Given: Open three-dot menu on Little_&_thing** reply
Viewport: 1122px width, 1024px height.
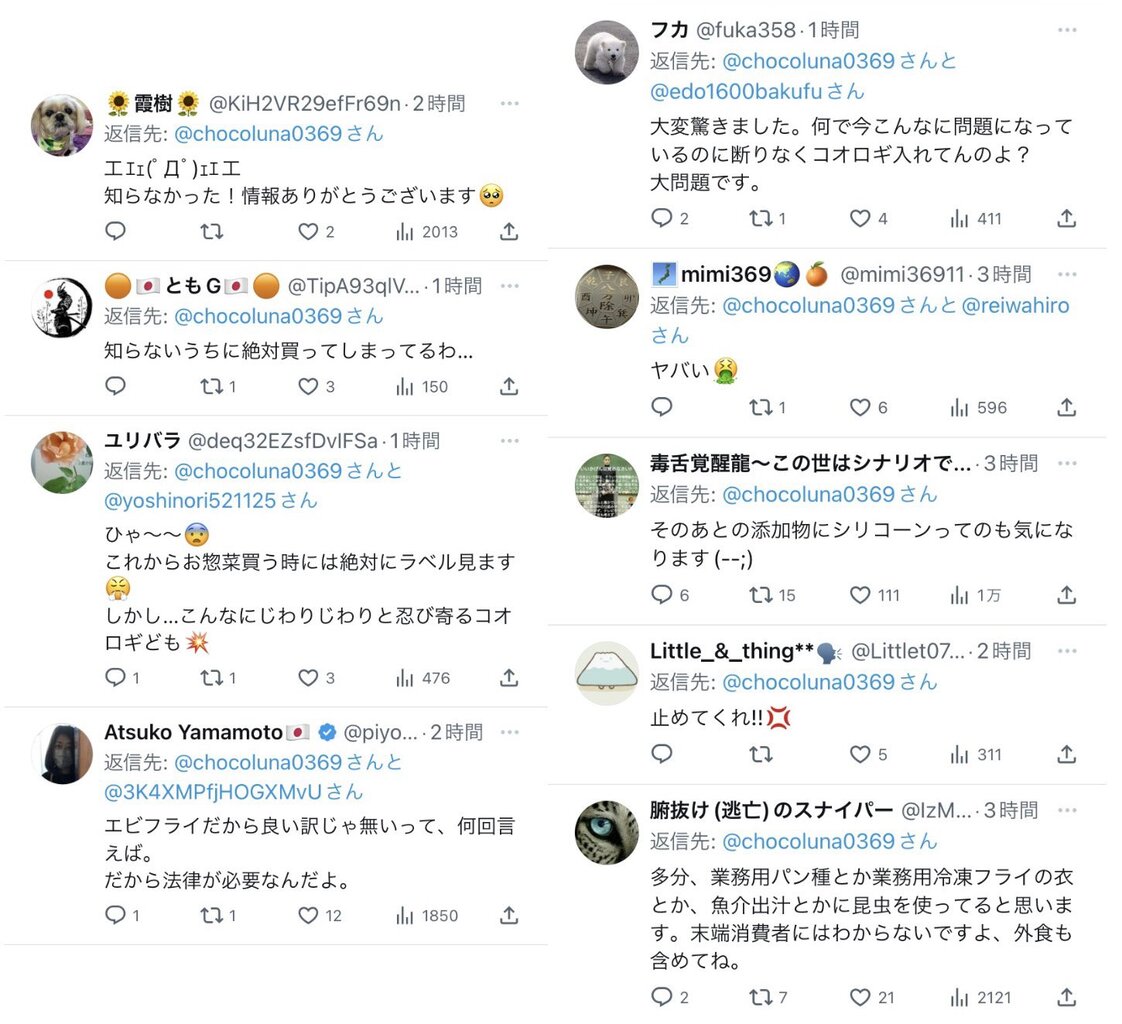Looking at the screenshot, I should pyautogui.click(x=1067, y=651).
